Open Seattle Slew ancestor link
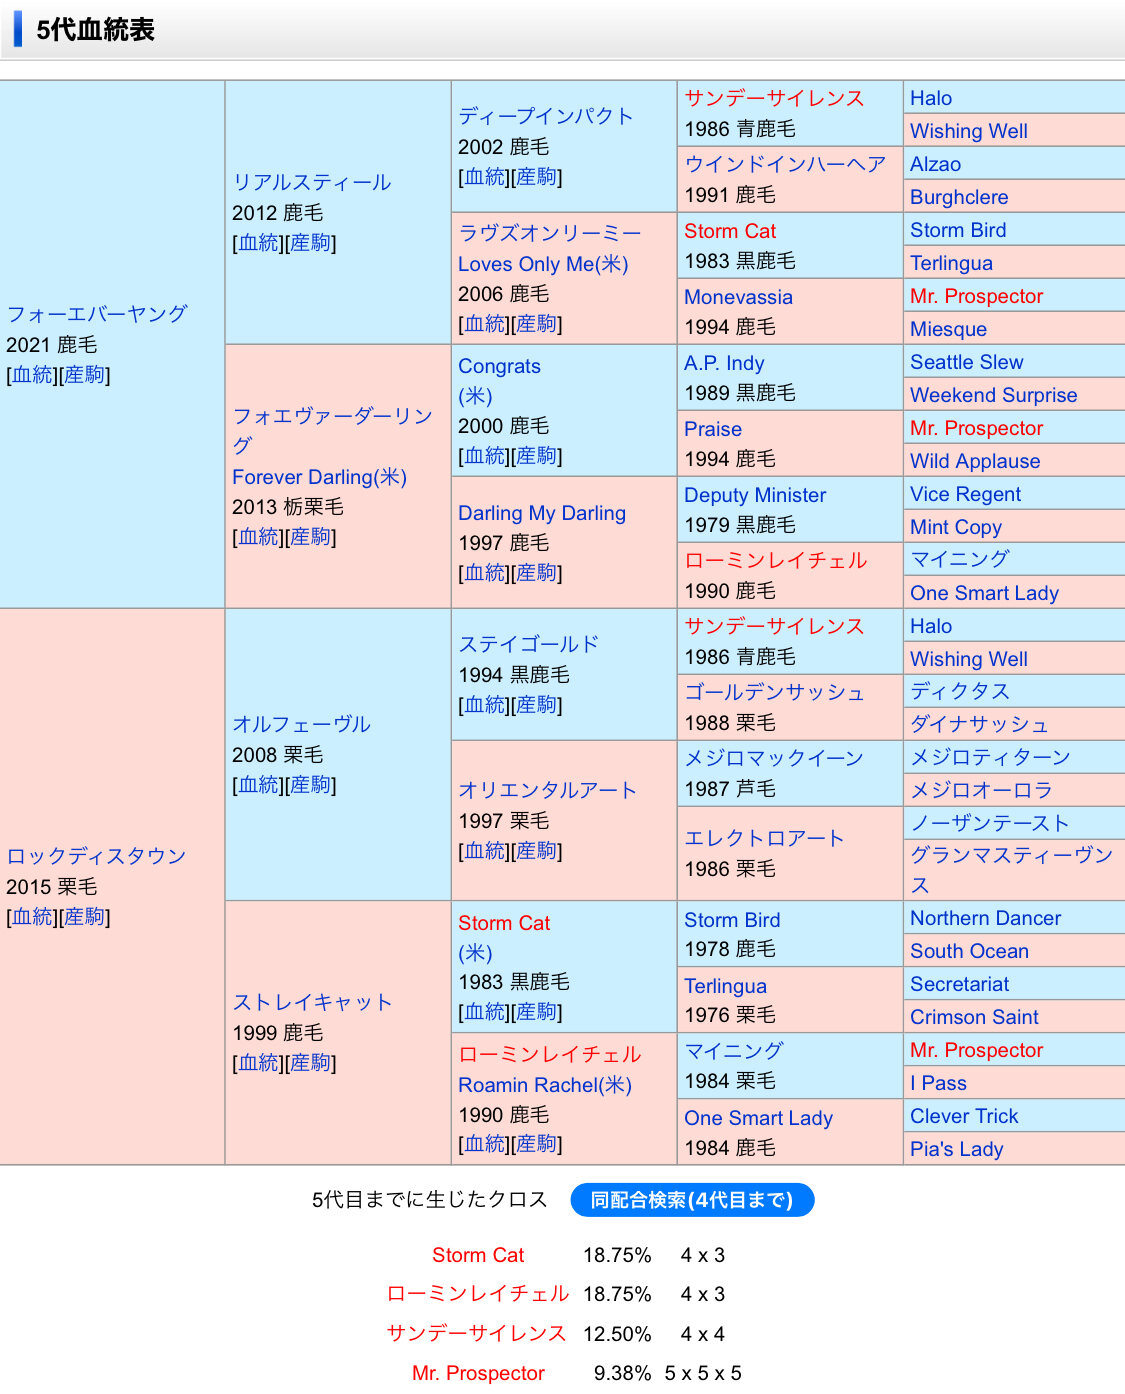 coord(966,362)
